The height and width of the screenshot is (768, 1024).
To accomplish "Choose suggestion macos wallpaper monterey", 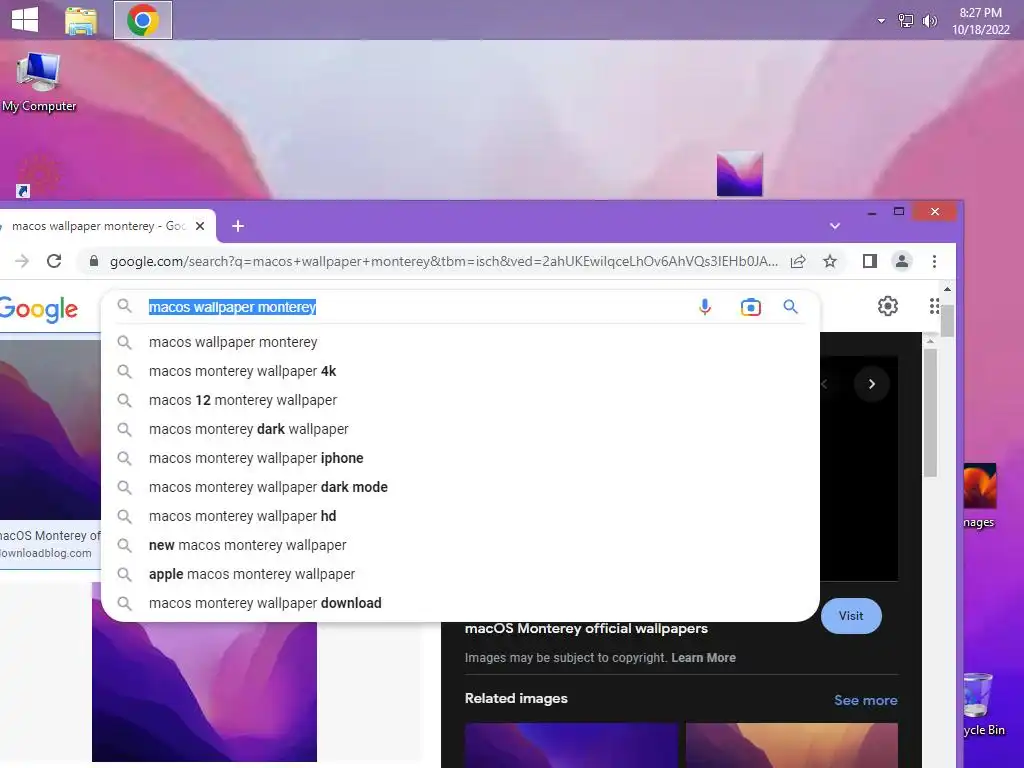I will click(460, 342).
